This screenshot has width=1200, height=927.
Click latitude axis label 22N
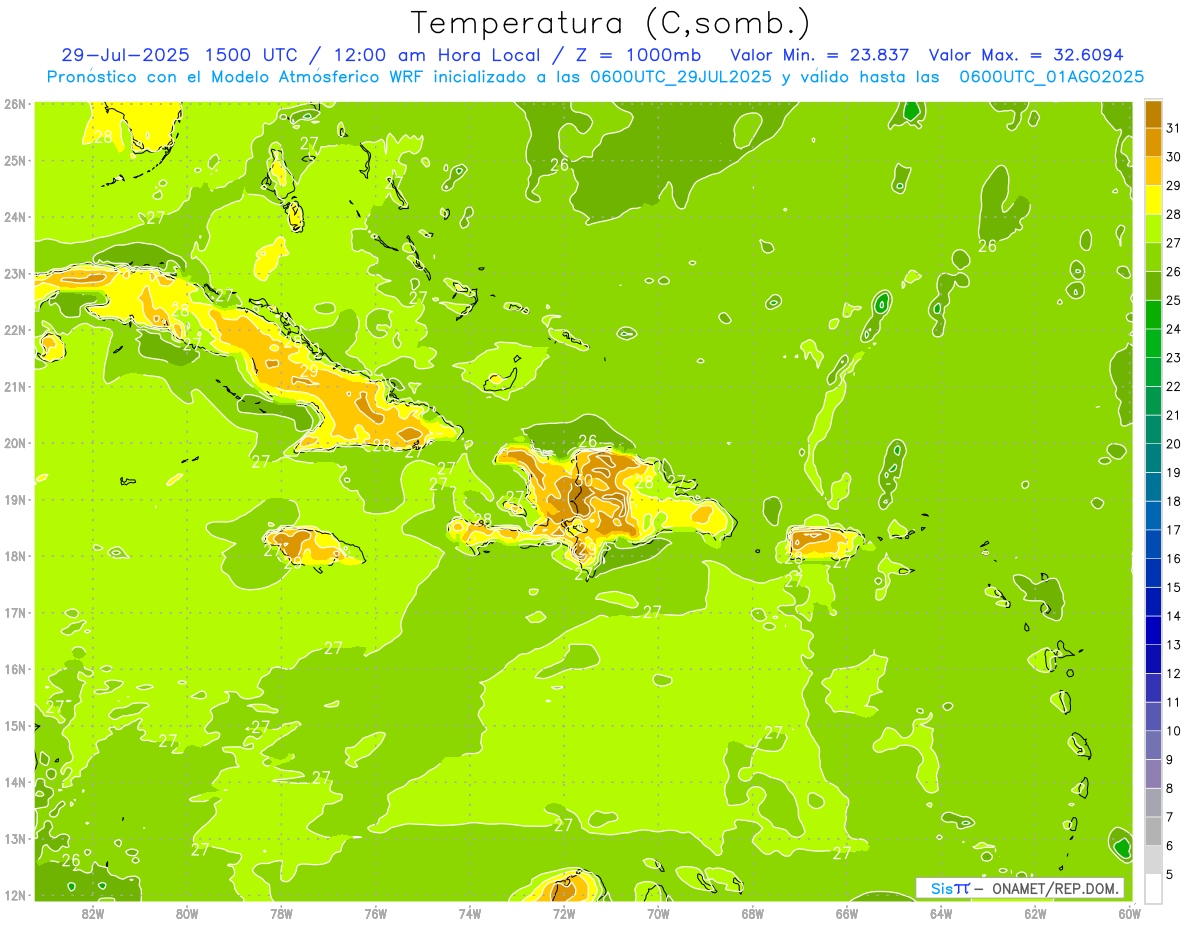(x=14, y=330)
